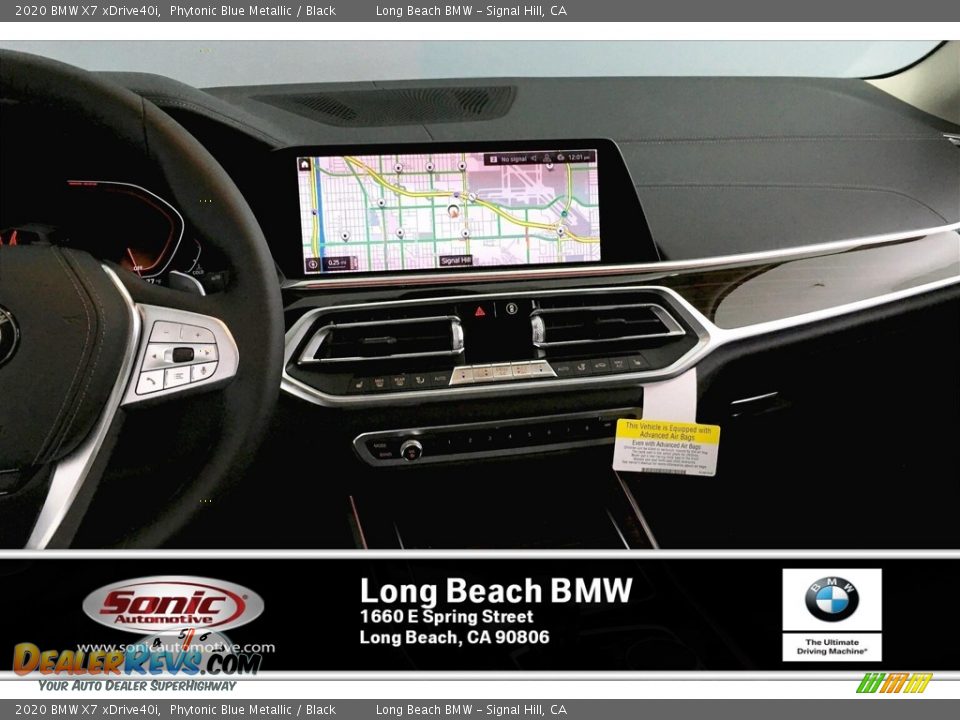This screenshot has width=960, height=720.
Task: Push radio preset button 1
Action: coord(449,441)
